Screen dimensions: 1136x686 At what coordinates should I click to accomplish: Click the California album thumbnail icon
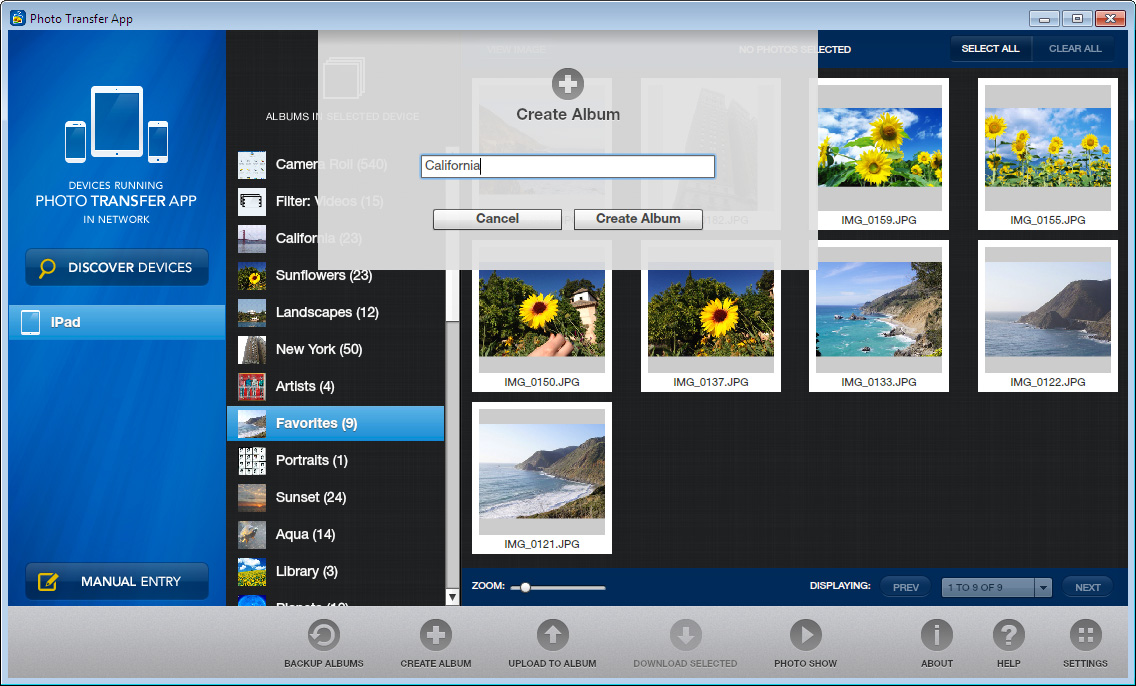252,239
